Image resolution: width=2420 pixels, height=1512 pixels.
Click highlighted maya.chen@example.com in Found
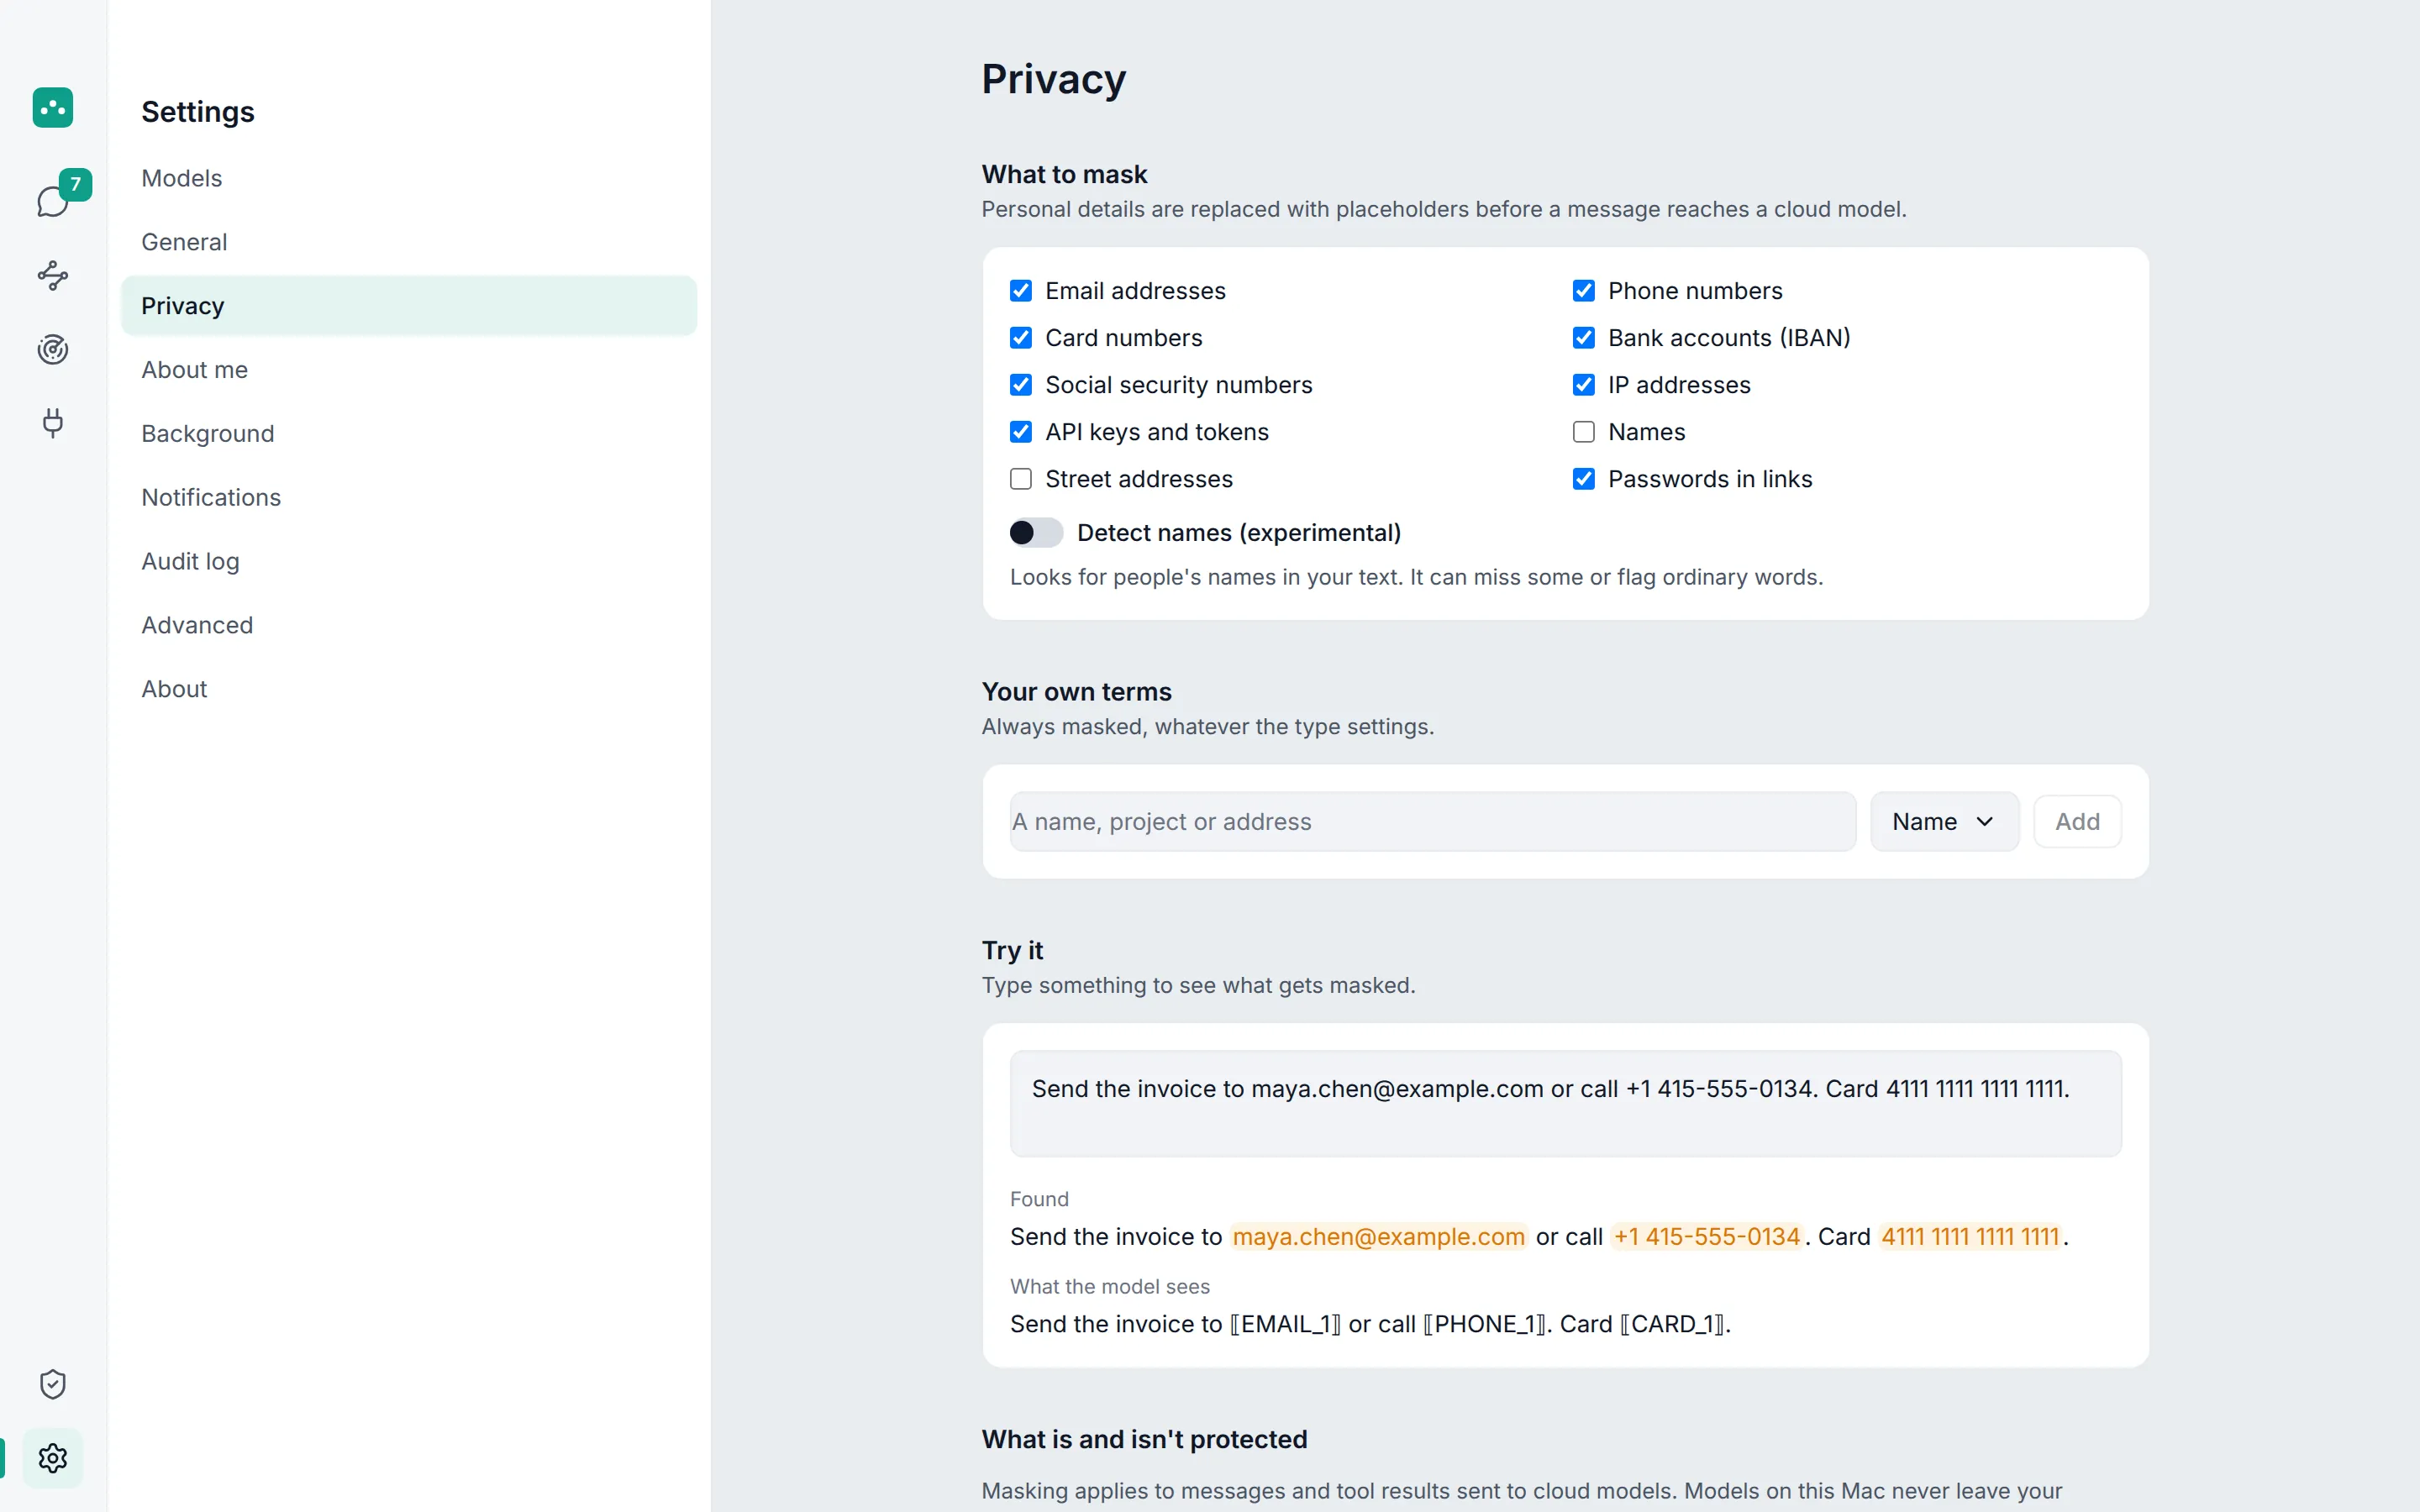[x=1378, y=1237]
